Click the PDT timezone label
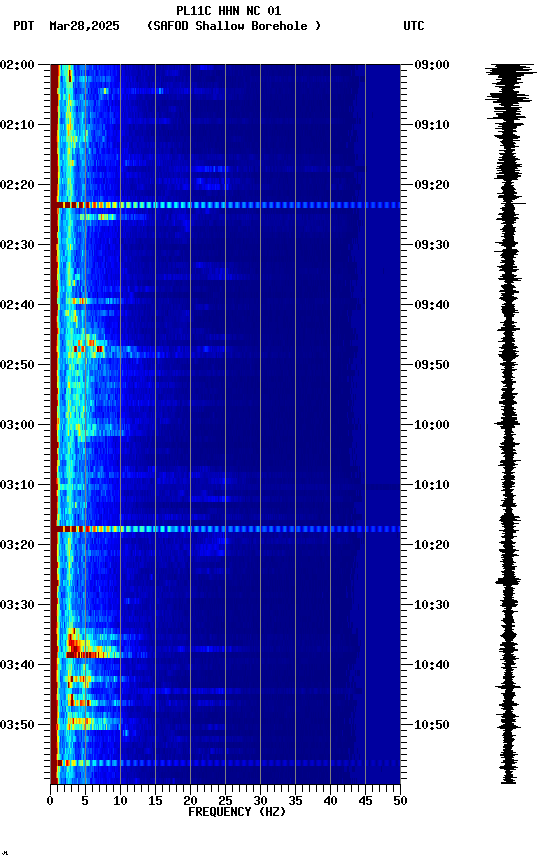Image resolution: width=552 pixels, height=864 pixels. click(x=24, y=26)
